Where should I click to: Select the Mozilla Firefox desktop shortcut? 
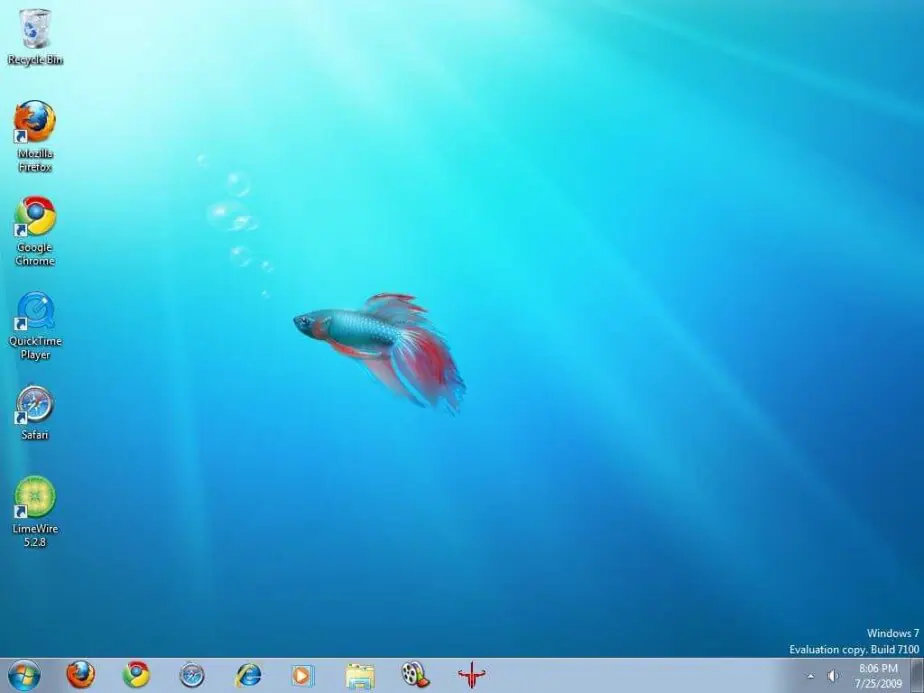pyautogui.click(x=35, y=136)
